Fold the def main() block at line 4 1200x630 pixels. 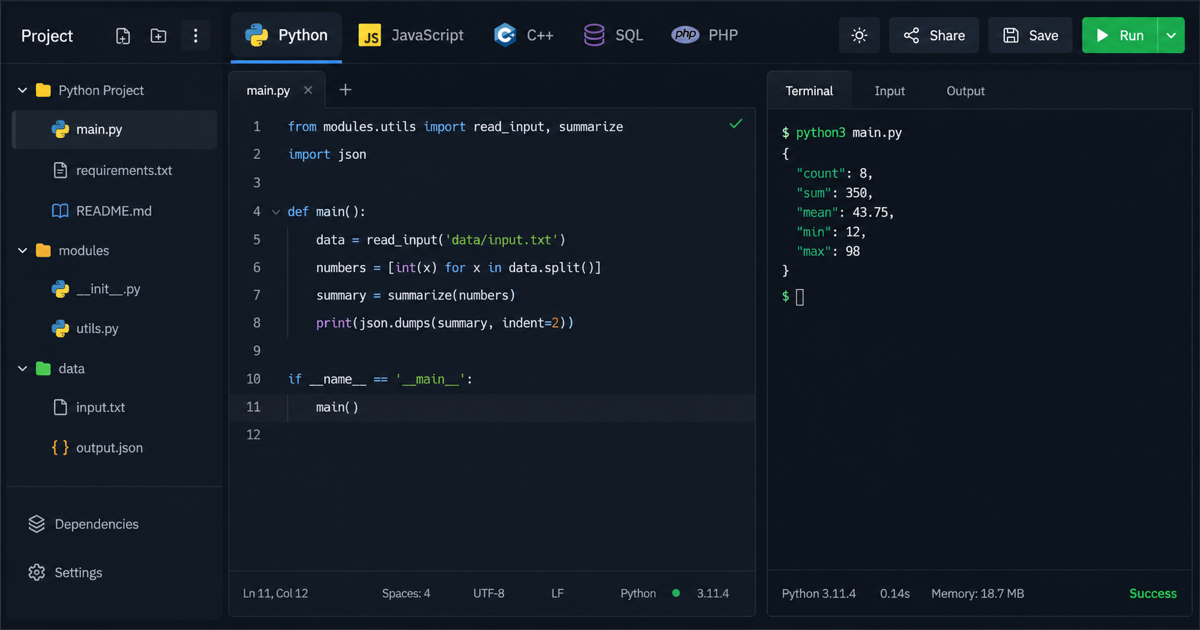point(275,211)
